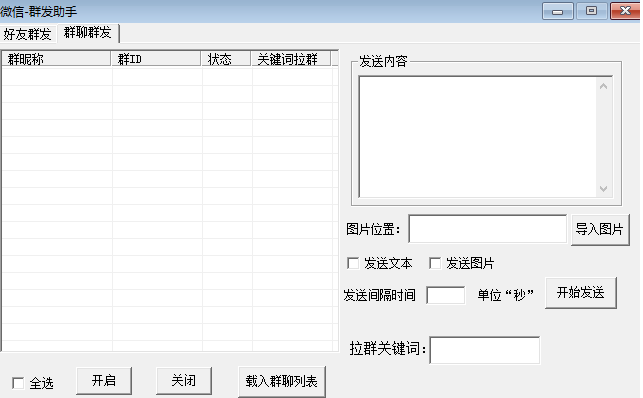Close the 微信-群发助手 window
This screenshot has width=643, height=398.
tap(625, 11)
